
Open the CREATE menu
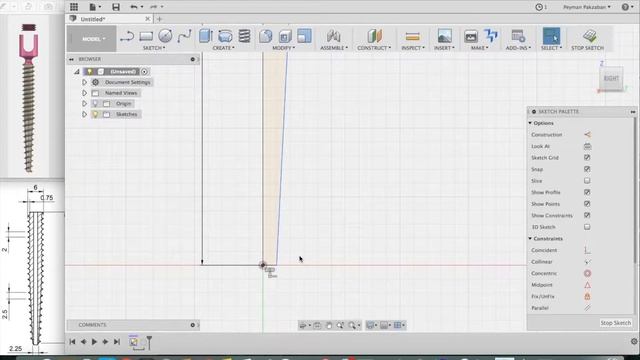coord(223,48)
